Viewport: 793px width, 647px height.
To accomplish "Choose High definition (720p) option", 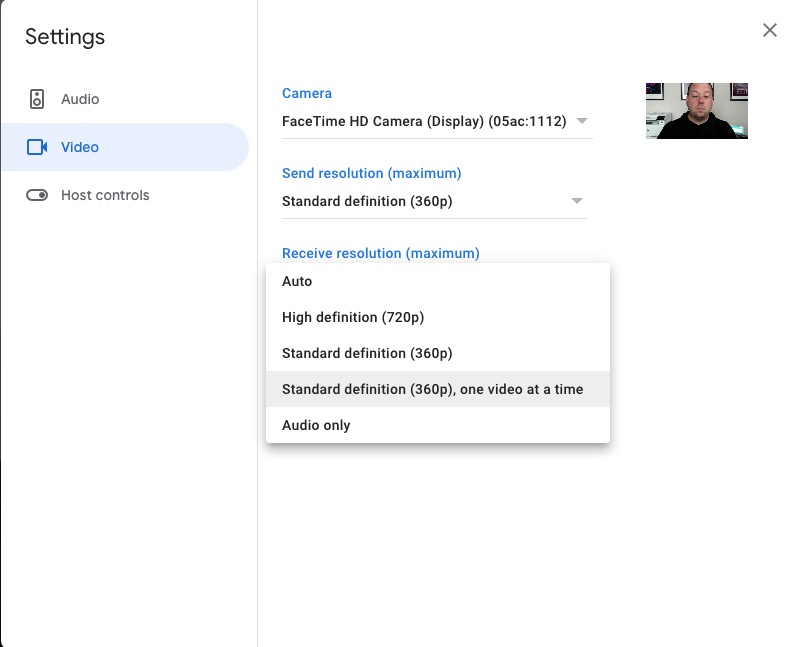I will 438,317.
